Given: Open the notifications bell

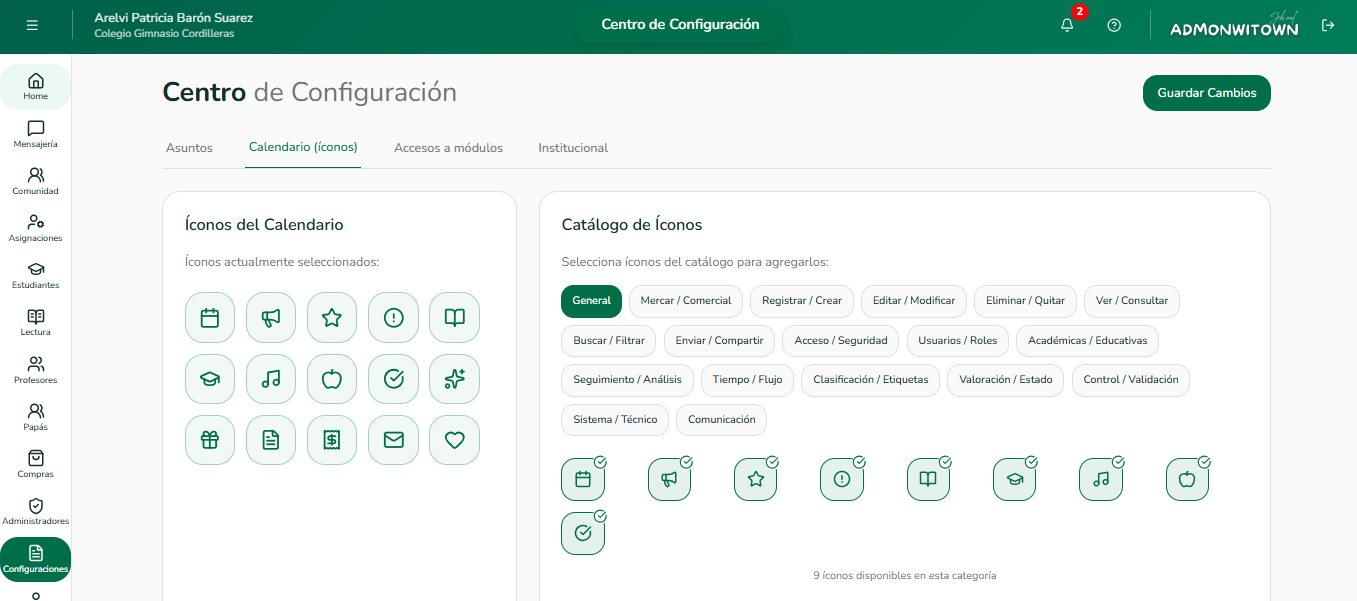Looking at the screenshot, I should click(1067, 25).
